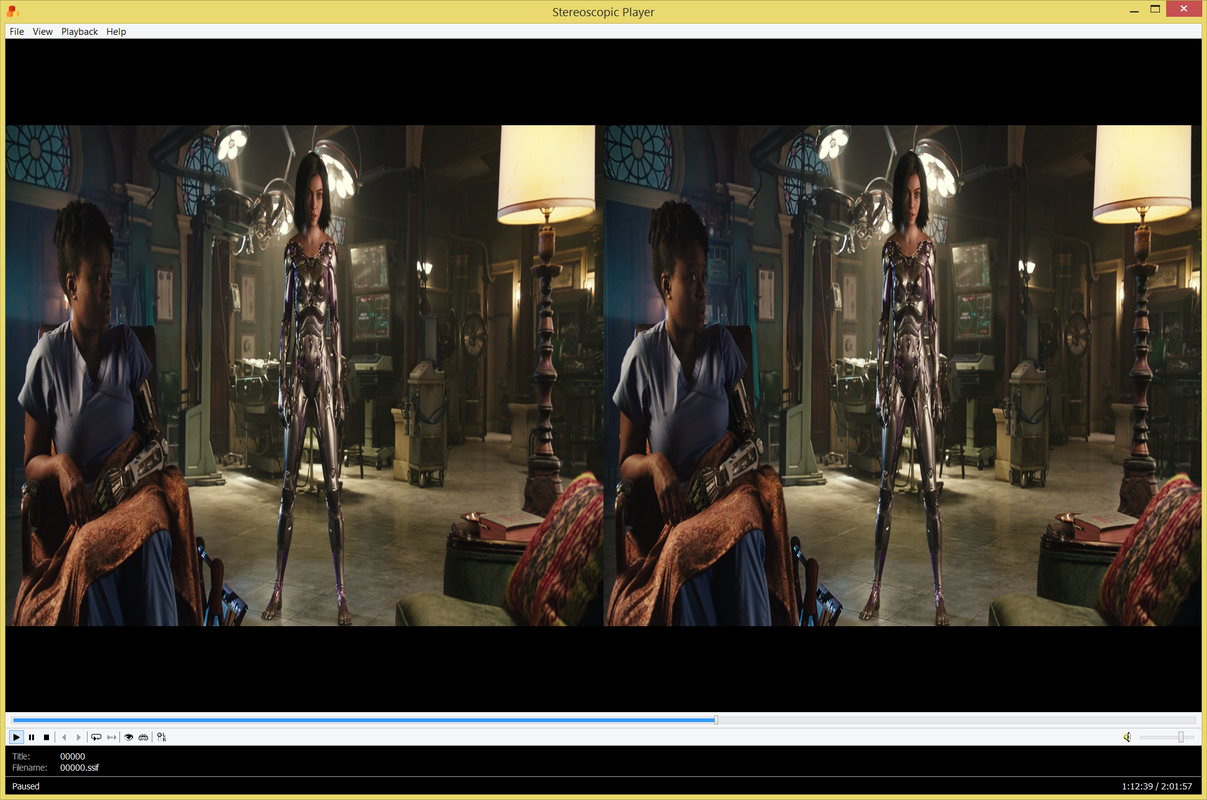Mute audio with the speaker icon

tap(1127, 737)
